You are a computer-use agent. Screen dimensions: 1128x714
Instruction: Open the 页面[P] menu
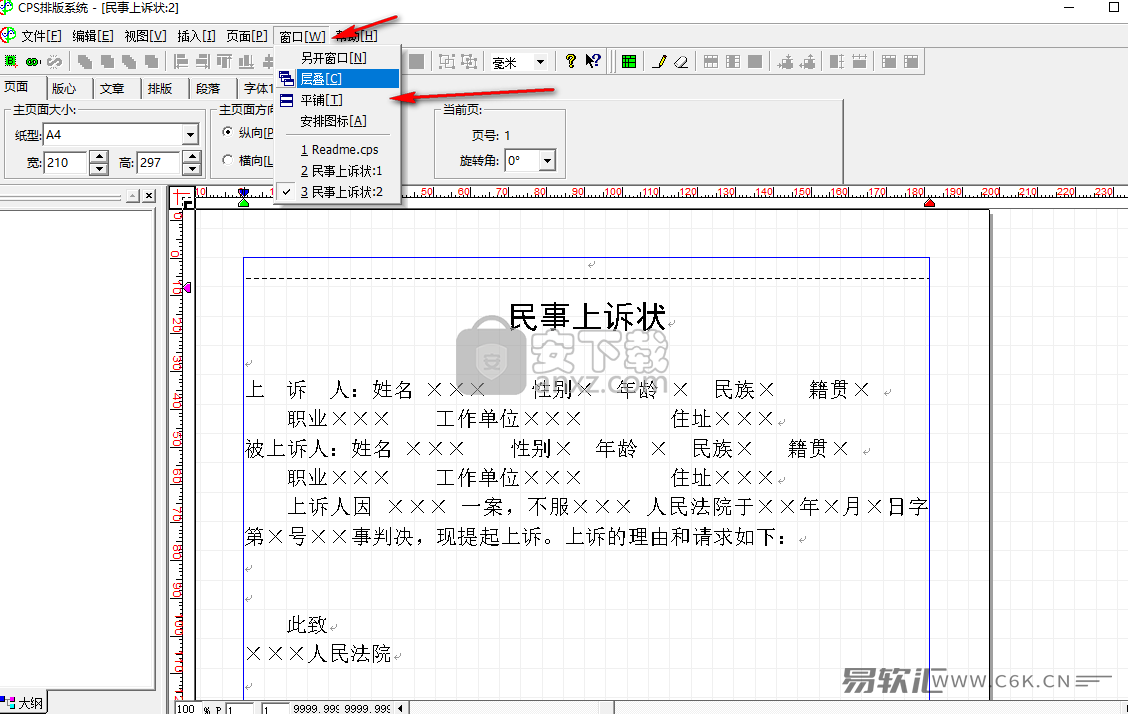coord(247,36)
